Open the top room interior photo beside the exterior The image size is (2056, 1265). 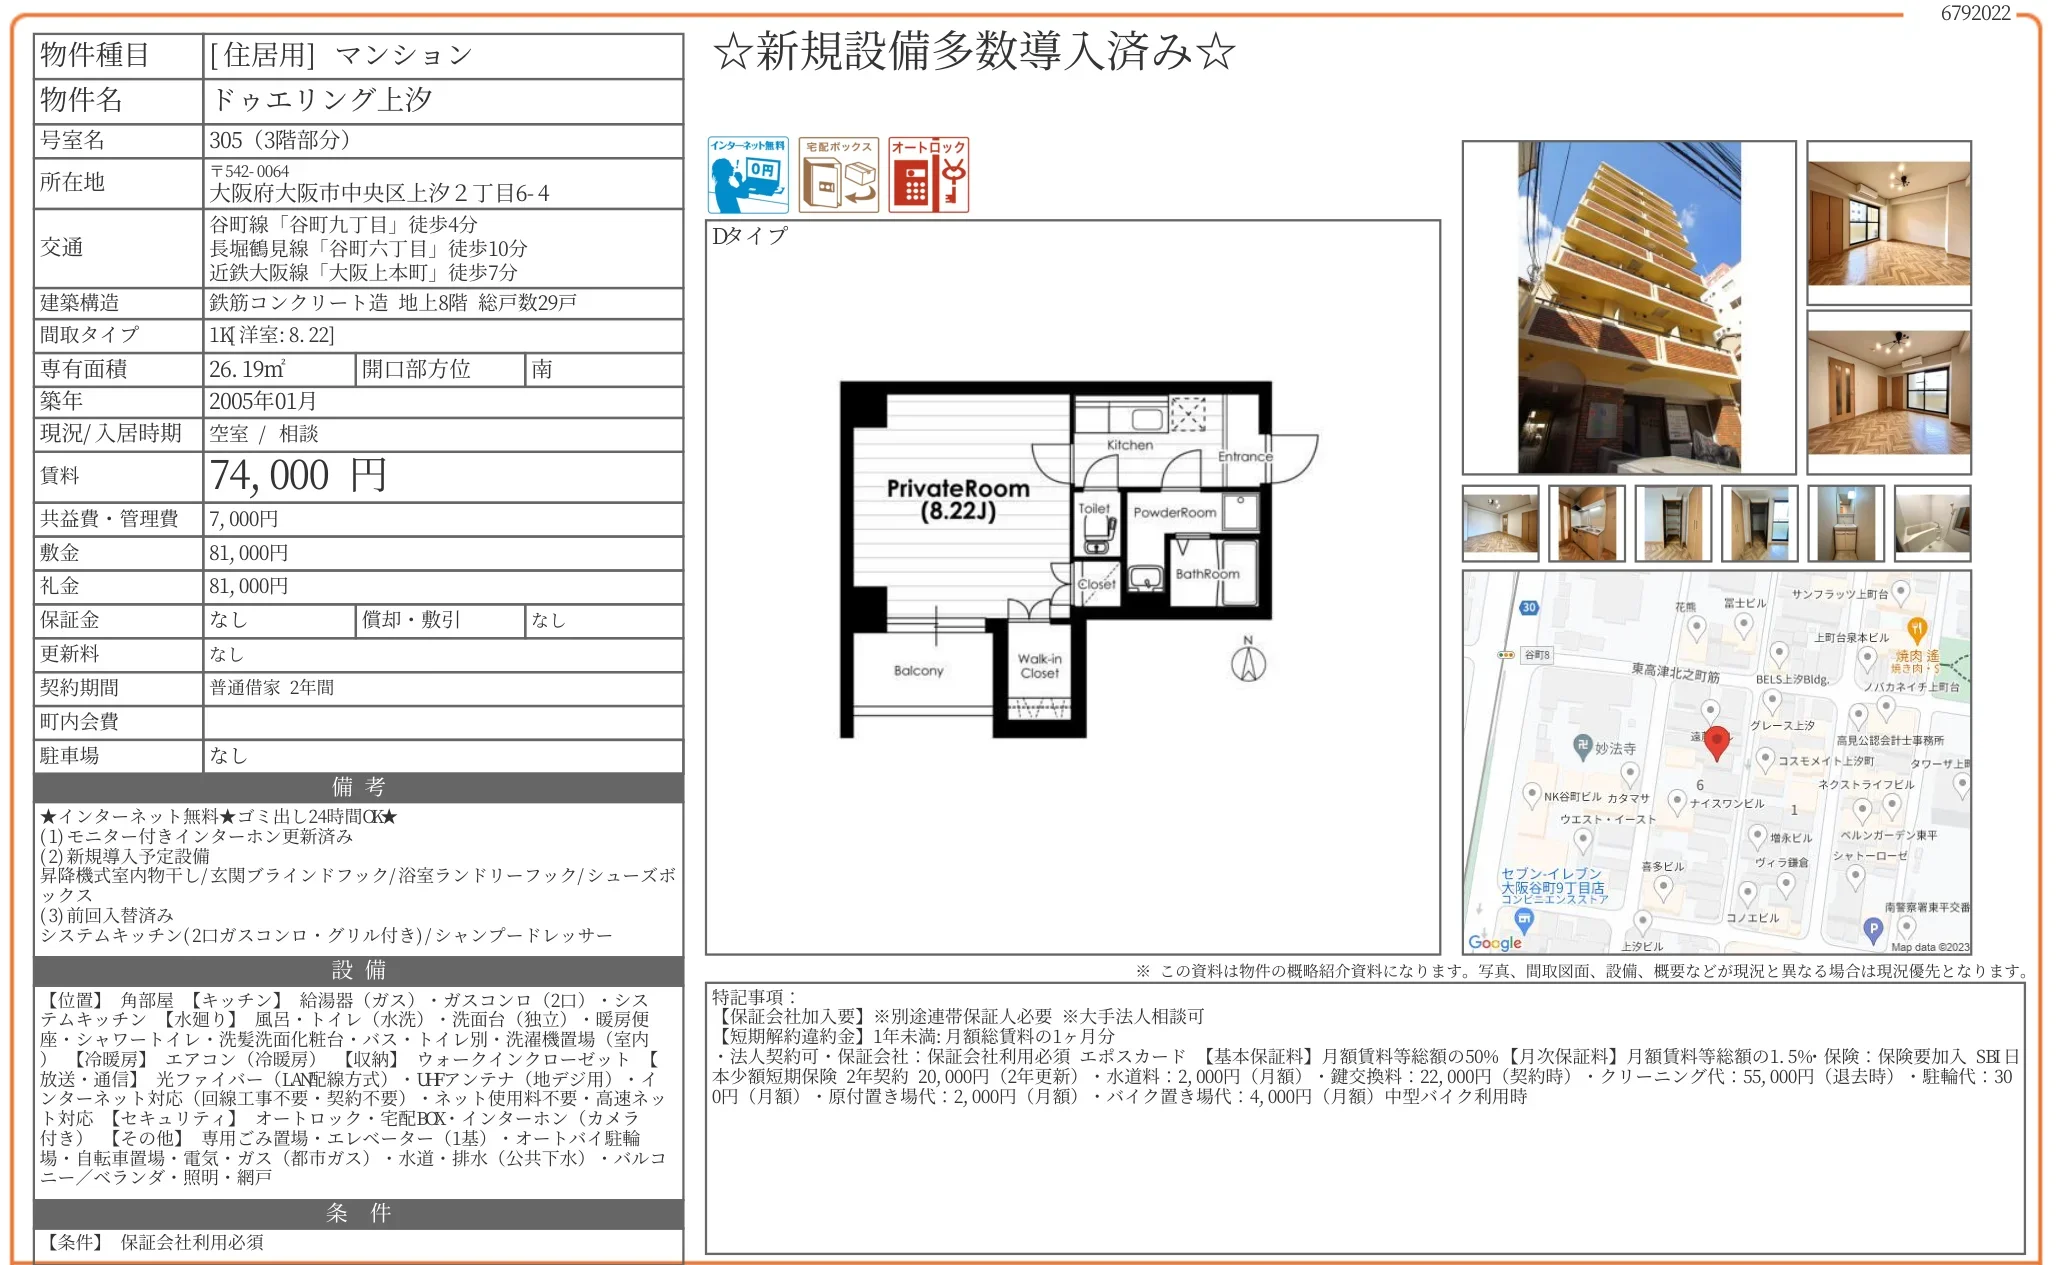(1888, 222)
